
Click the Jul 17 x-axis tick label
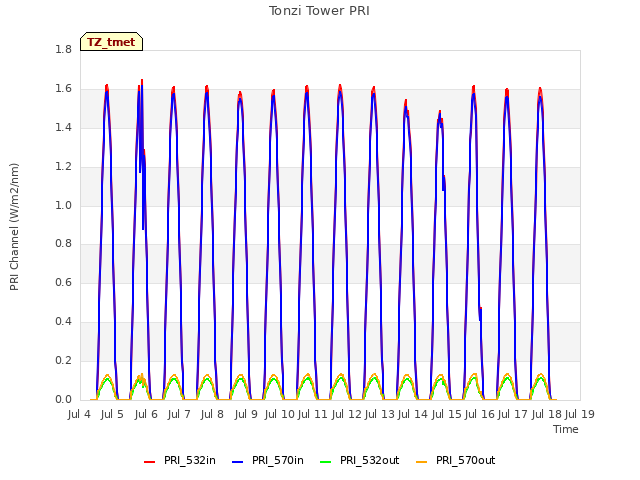point(513,414)
